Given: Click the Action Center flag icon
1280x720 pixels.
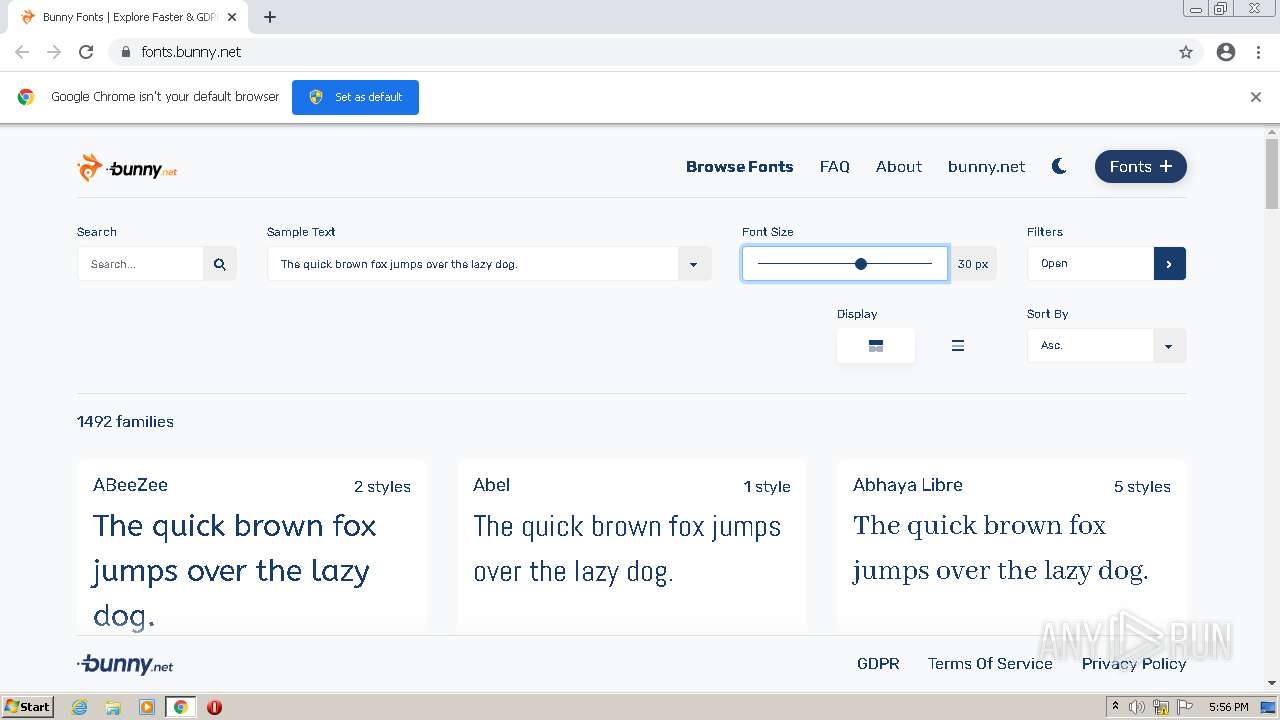Looking at the screenshot, I should pos(1185,707).
